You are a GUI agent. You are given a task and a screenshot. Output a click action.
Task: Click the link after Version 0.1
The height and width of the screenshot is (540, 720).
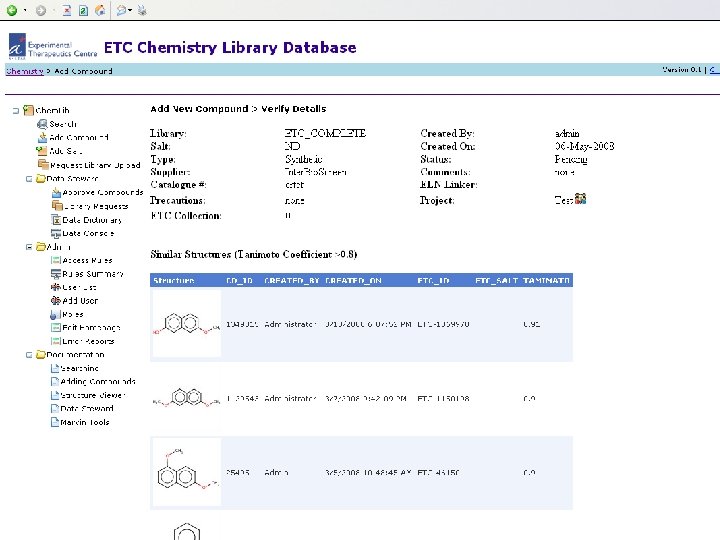(714, 70)
